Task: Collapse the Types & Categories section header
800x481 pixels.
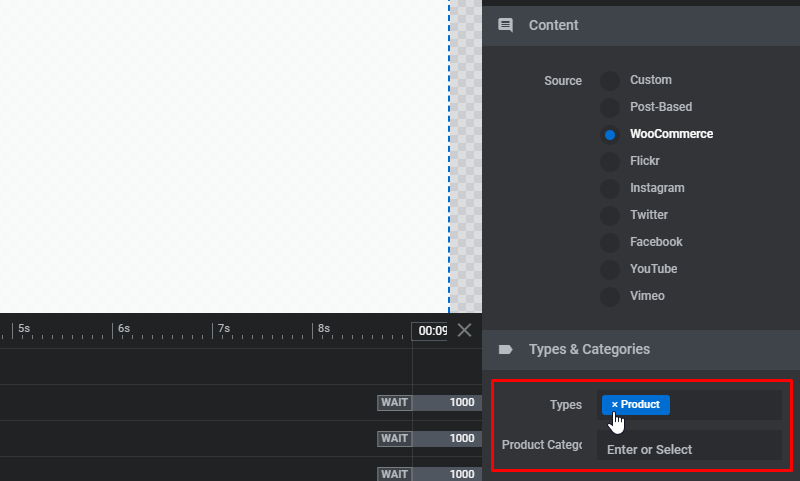Action: 641,349
